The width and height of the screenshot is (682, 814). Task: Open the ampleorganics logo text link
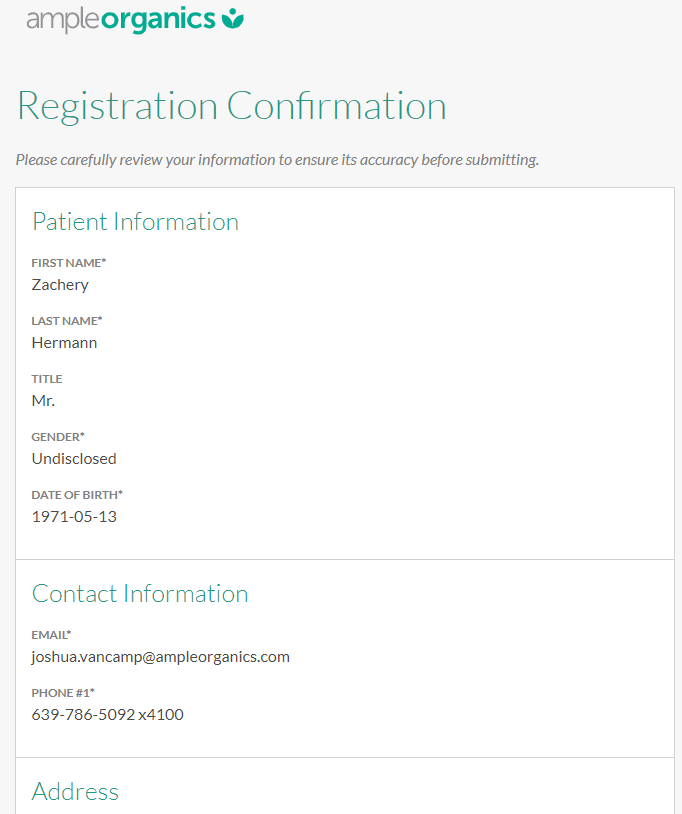click(x=121, y=19)
